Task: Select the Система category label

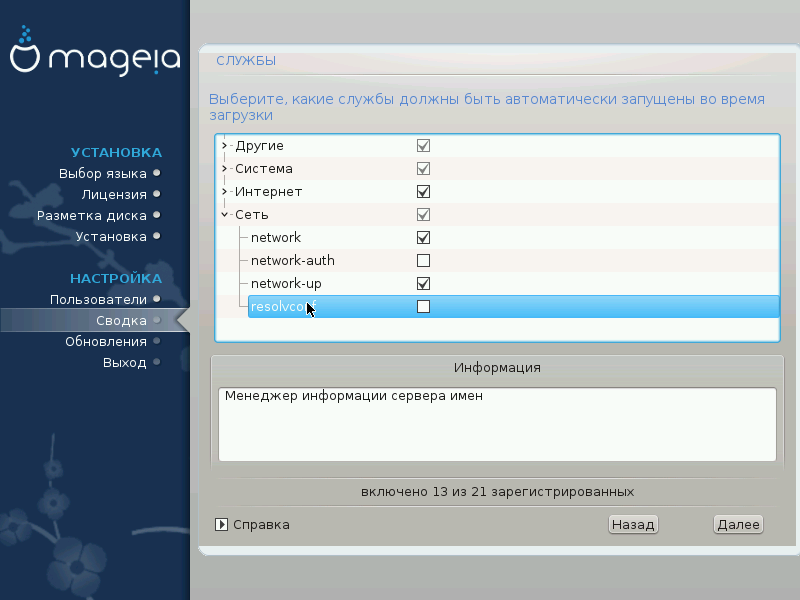Action: point(264,169)
